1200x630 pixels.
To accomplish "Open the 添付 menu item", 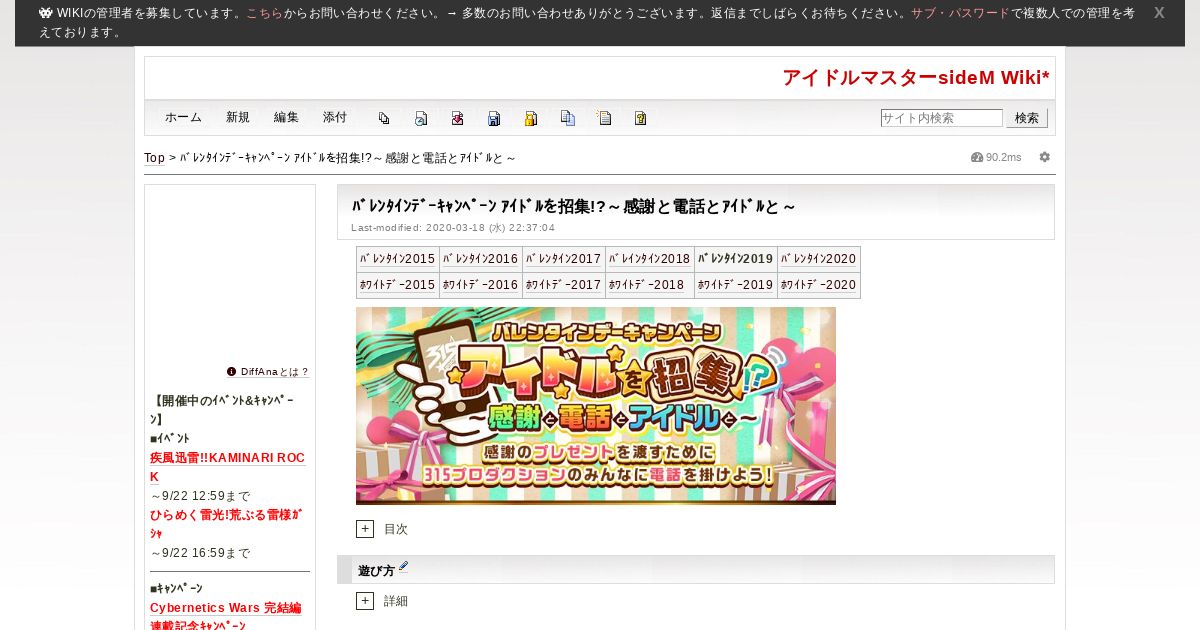I will pos(335,117).
